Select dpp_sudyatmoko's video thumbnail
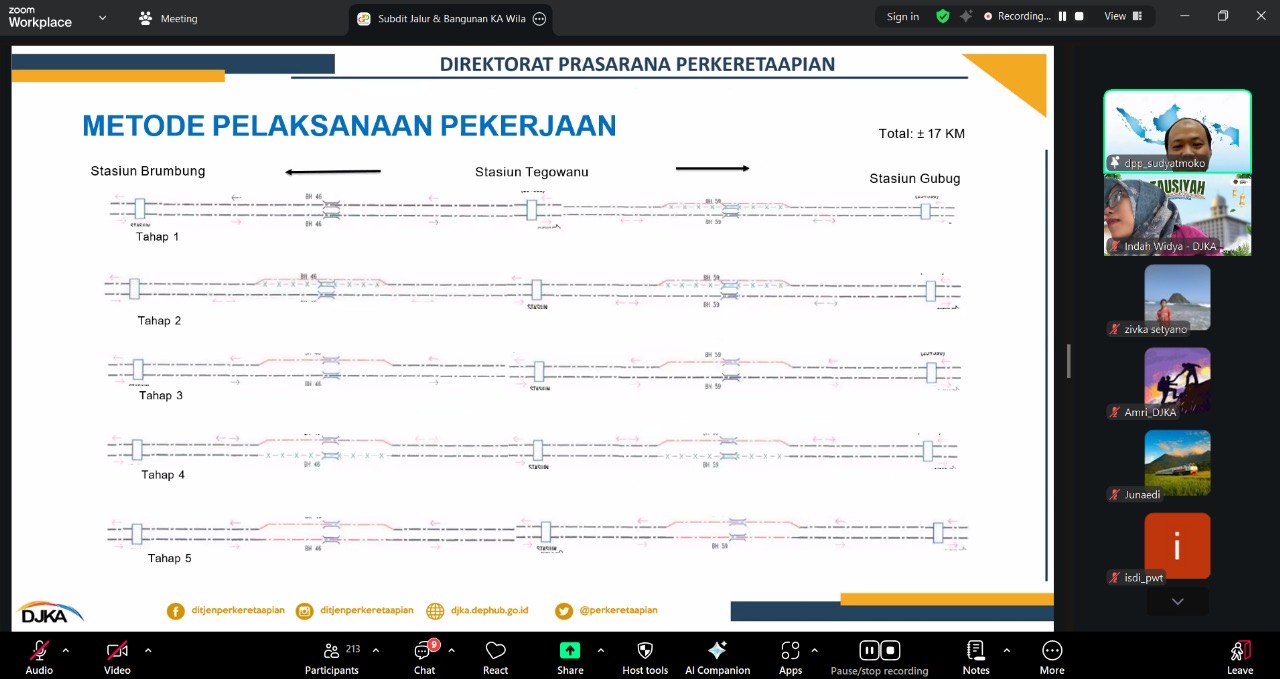This screenshot has height=679, width=1280. click(1177, 131)
